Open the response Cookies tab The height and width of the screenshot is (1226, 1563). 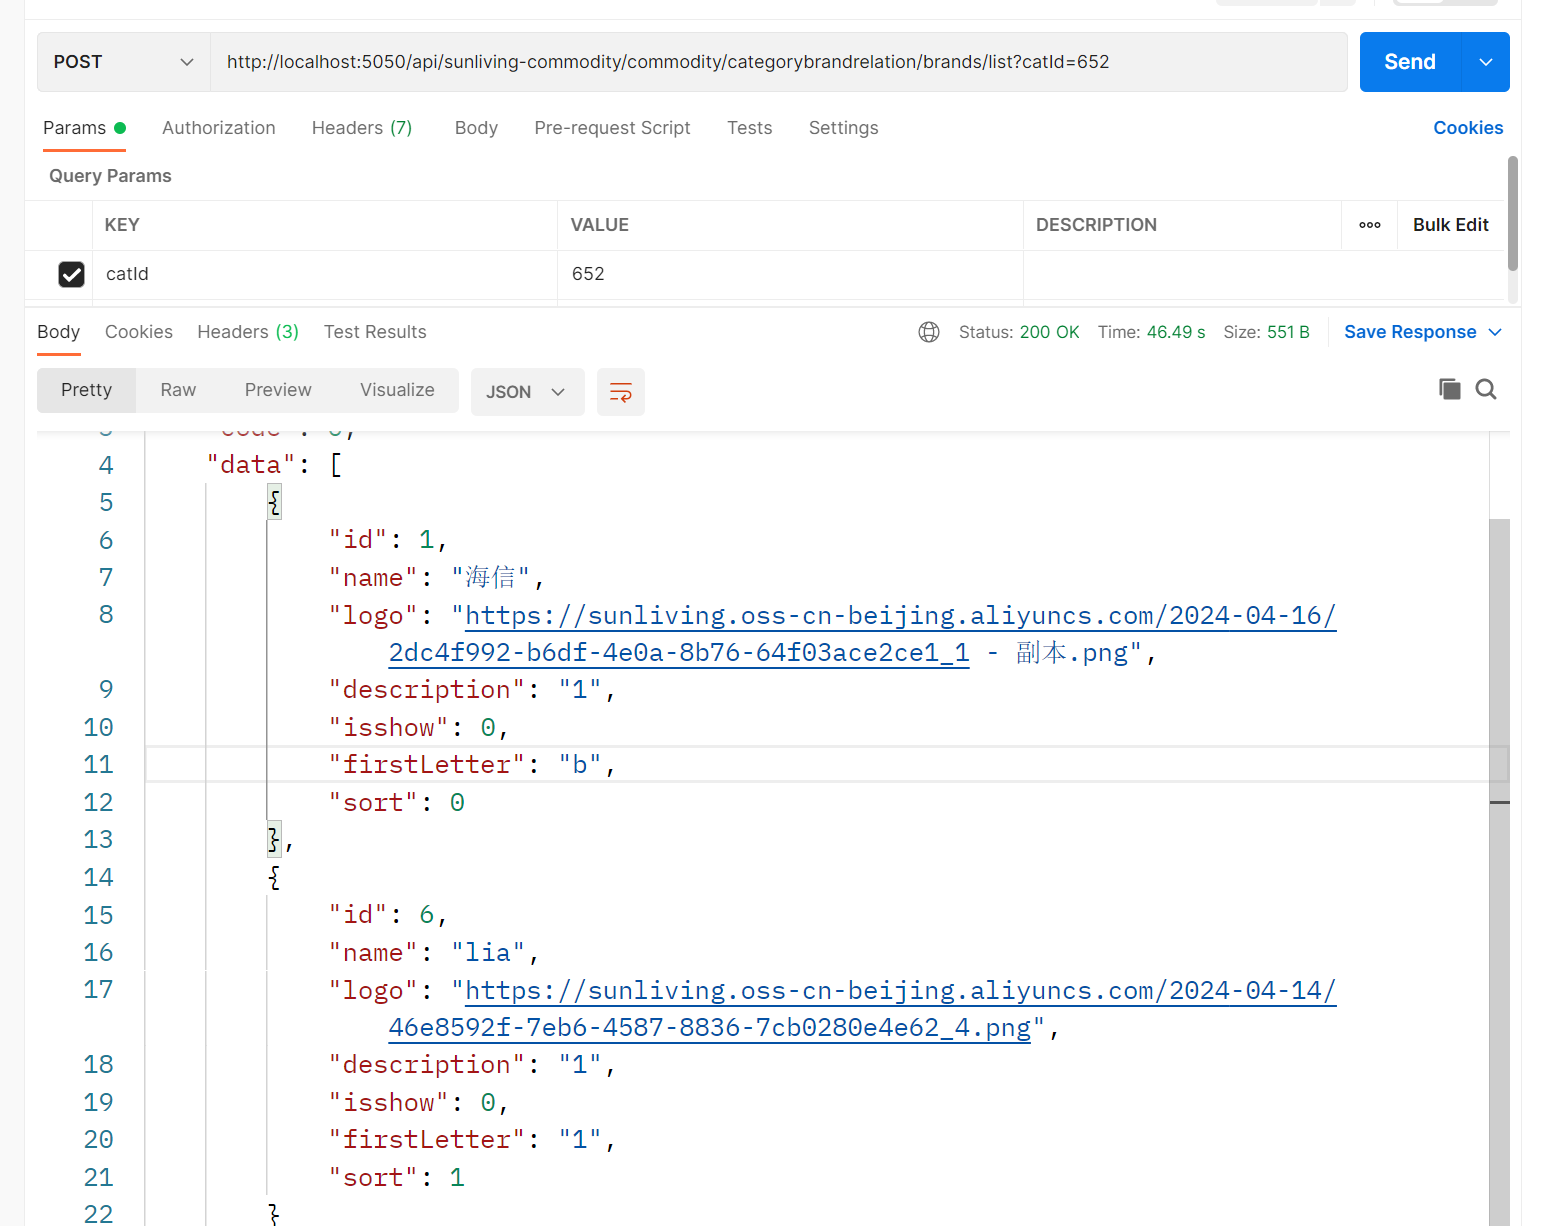[x=139, y=332]
